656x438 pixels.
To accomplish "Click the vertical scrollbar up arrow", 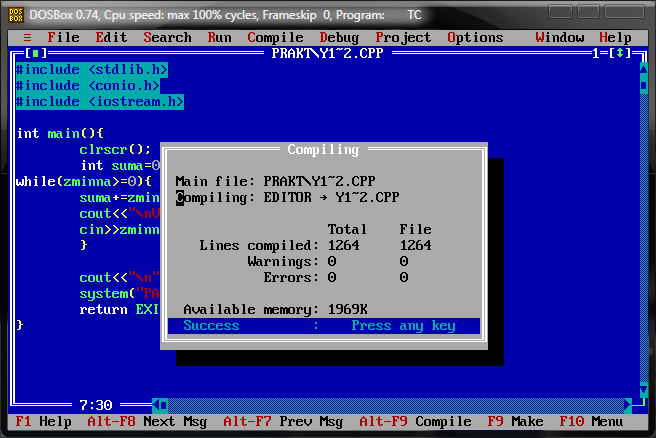I will tap(643, 69).
